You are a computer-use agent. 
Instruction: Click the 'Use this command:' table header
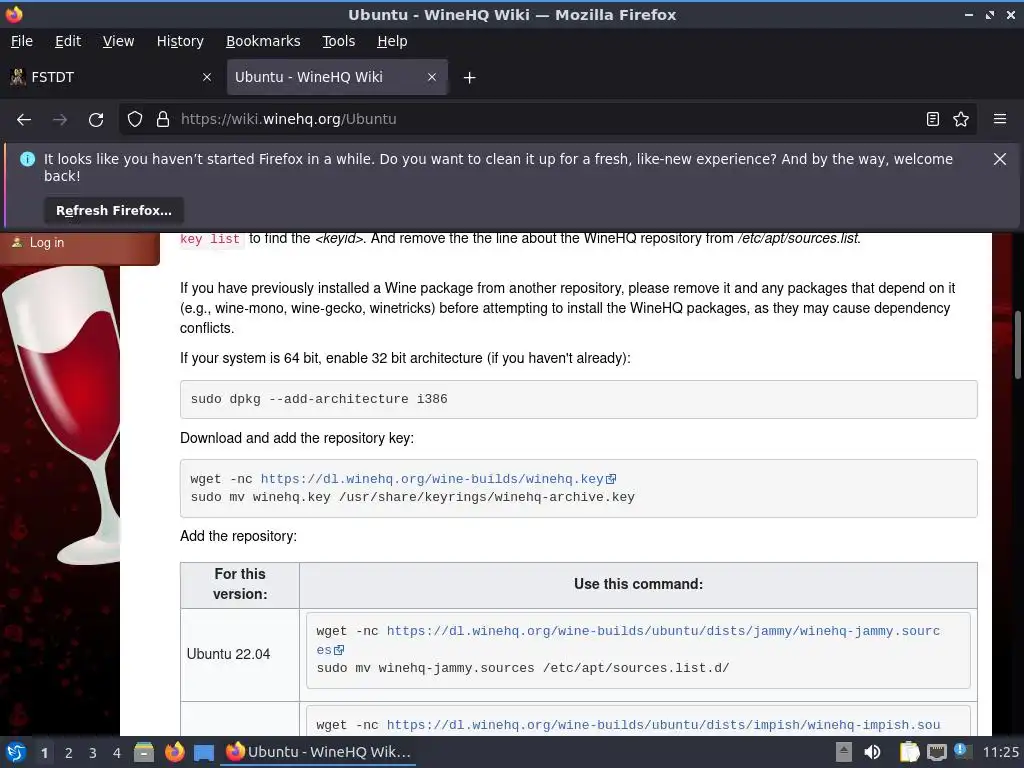(638, 584)
